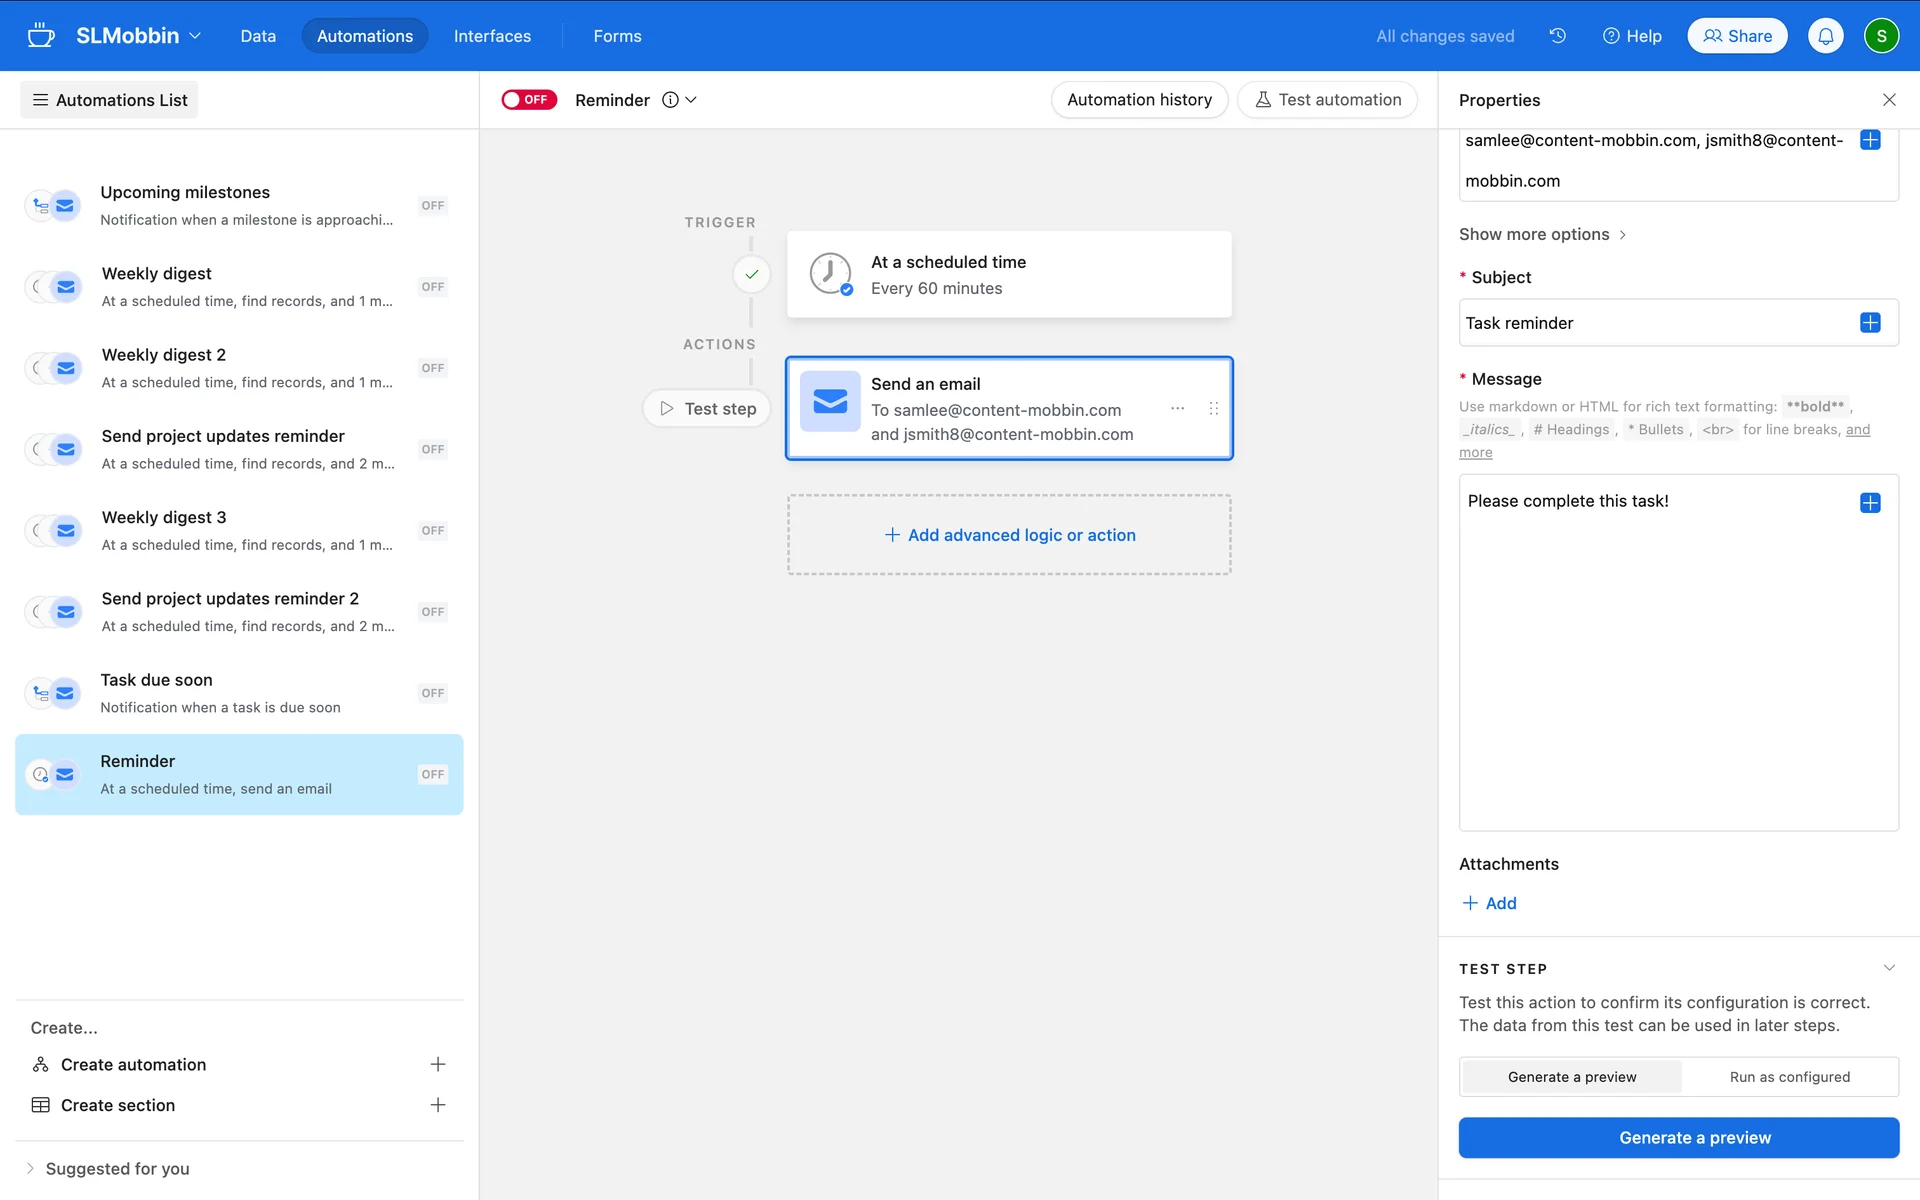1920x1200 pixels.
Task: Click plus icon in Subject field
Action: (x=1870, y=323)
